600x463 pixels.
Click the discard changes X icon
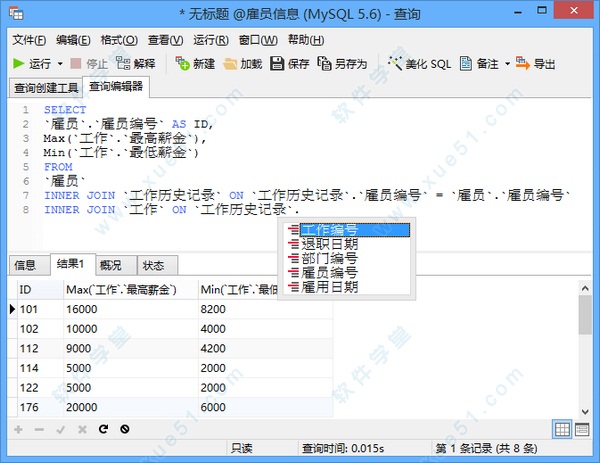click(x=82, y=429)
